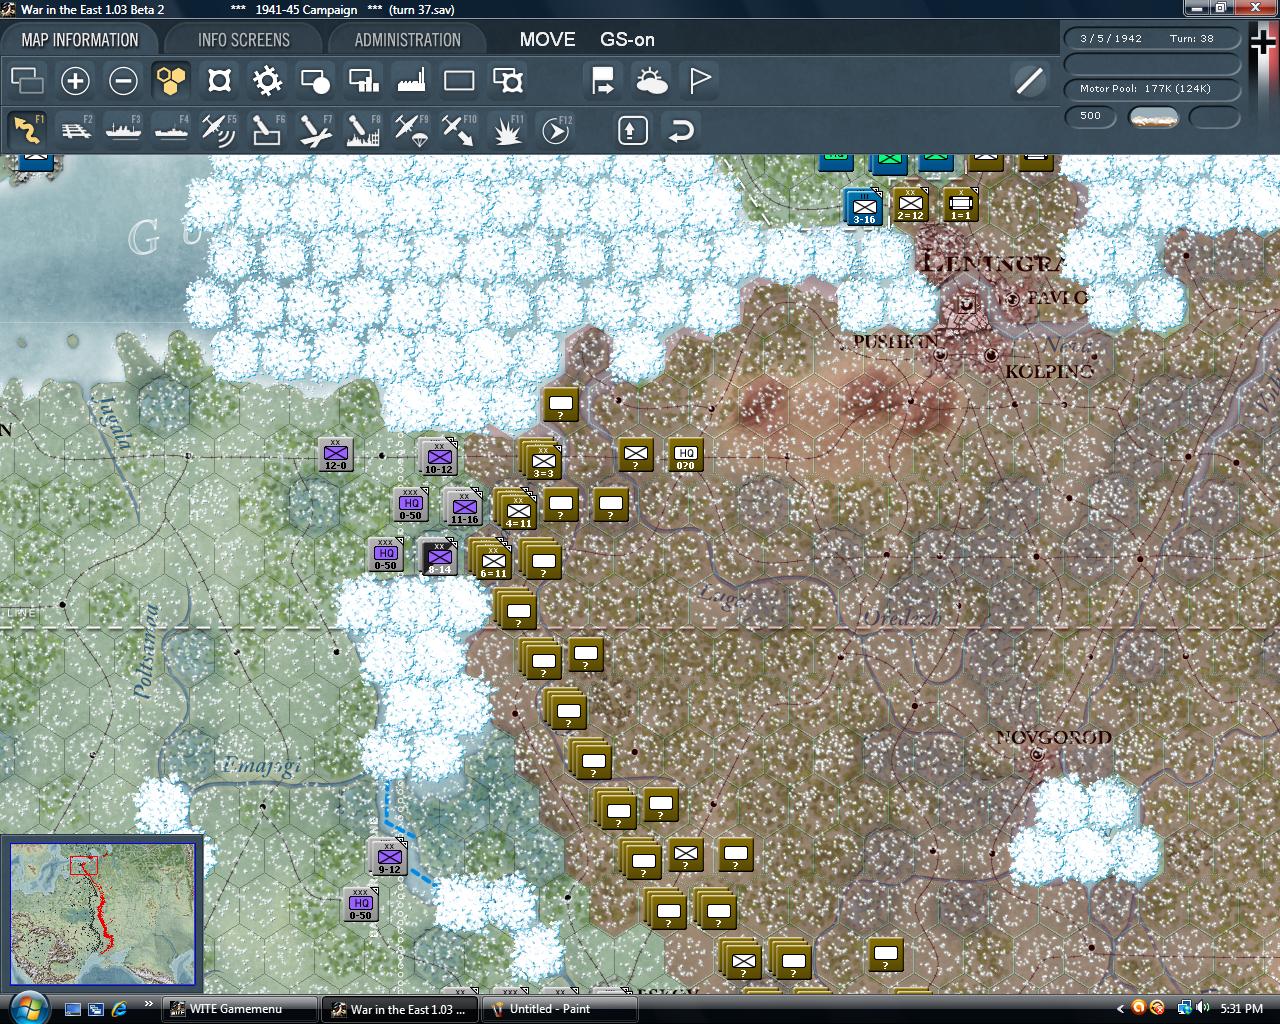Toggle the victory flag overlay icon

(699, 80)
